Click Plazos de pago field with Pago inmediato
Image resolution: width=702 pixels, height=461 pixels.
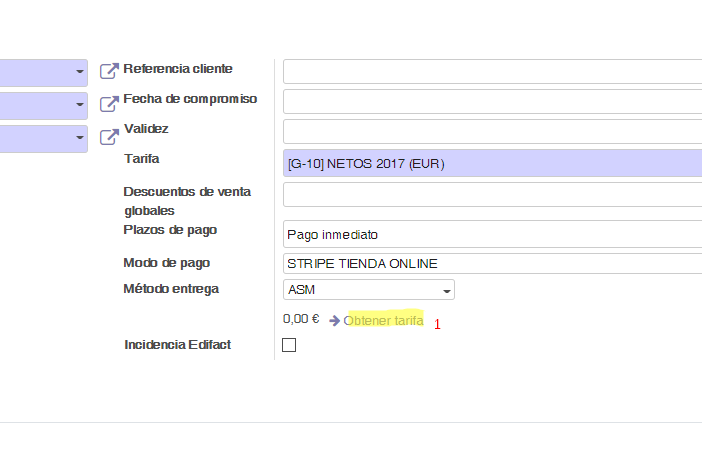point(492,234)
